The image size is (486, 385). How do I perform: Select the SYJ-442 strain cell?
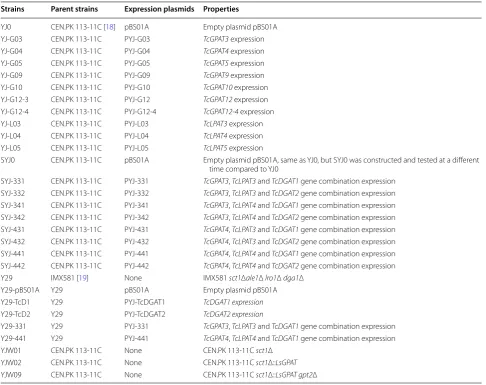[x=13, y=266]
